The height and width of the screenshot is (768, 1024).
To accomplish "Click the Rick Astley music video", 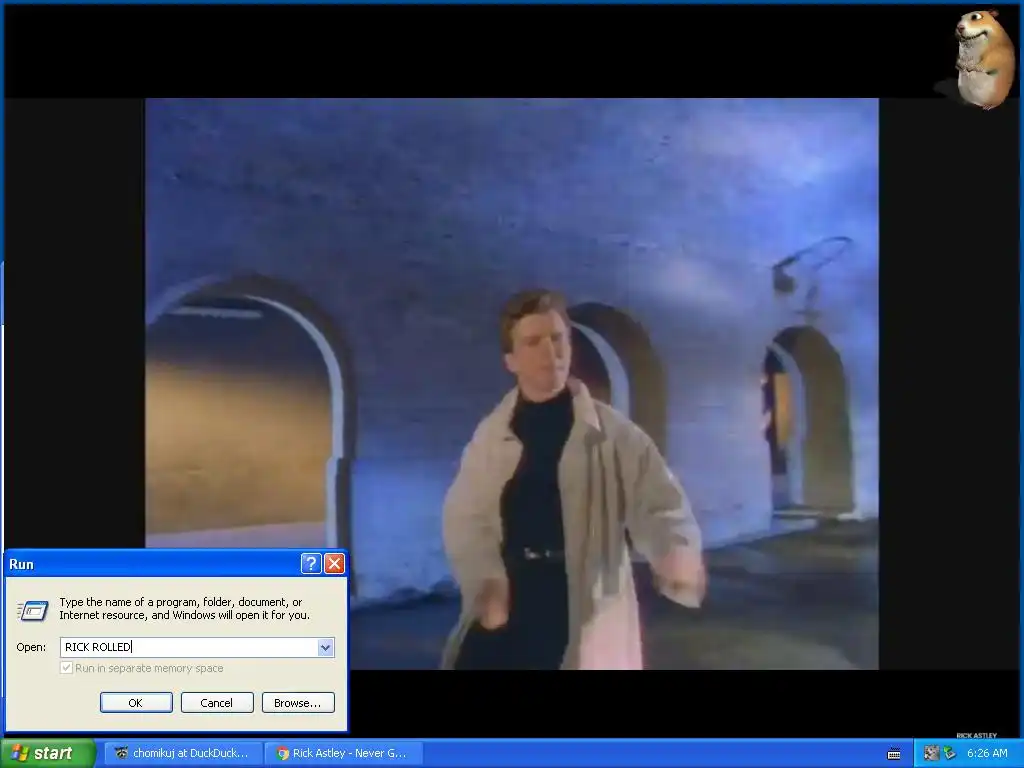I will [512, 384].
